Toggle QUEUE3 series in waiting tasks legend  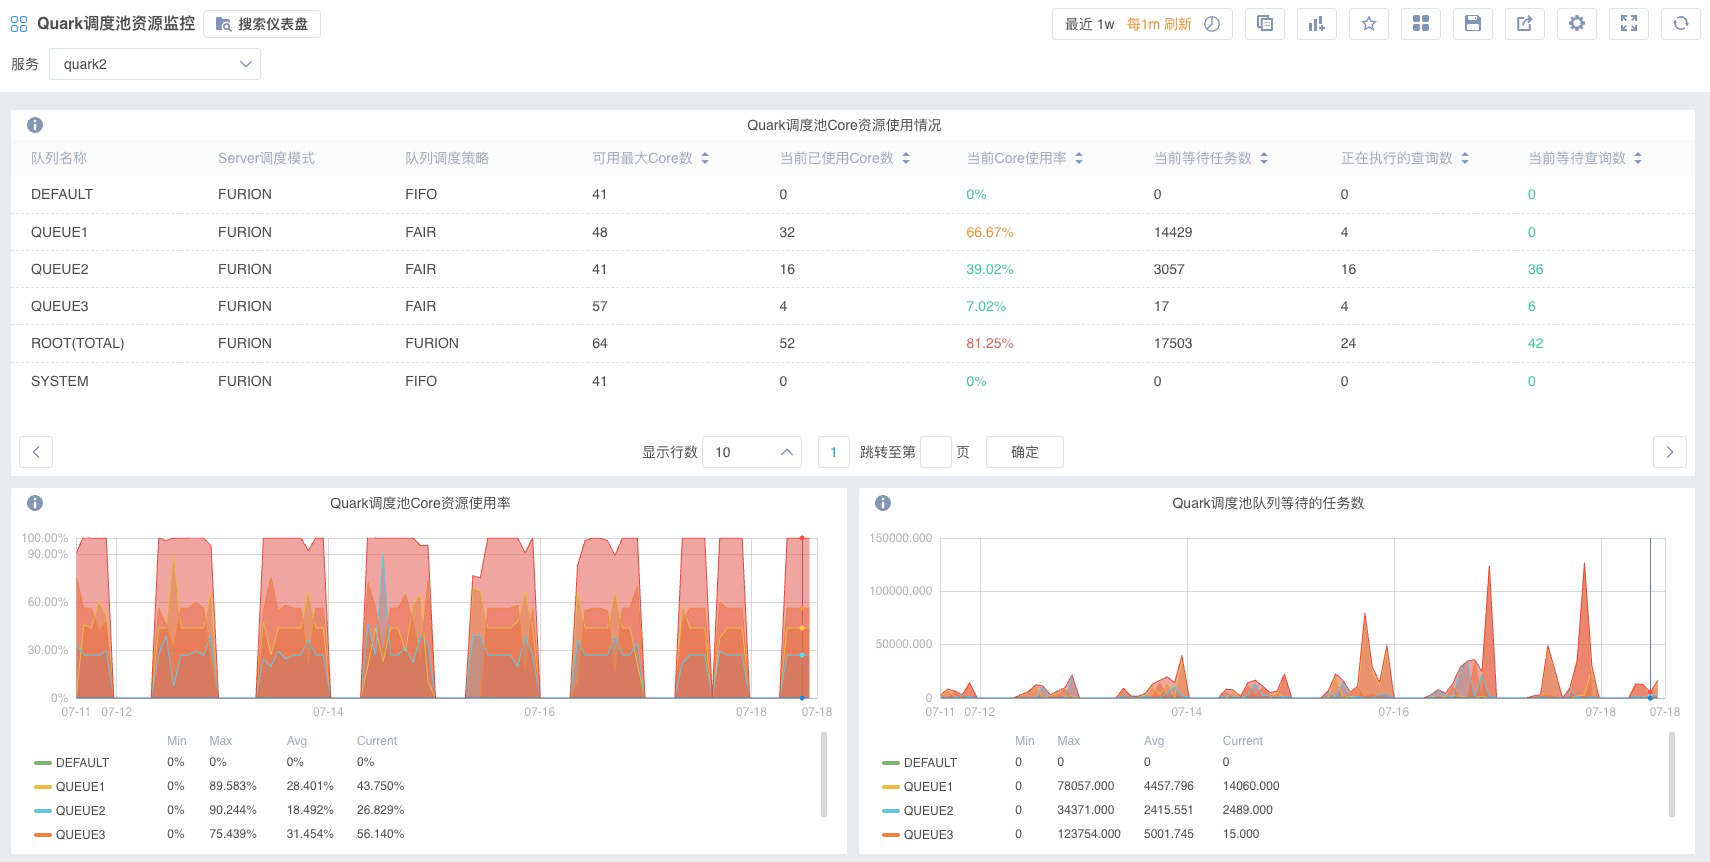coord(917,834)
